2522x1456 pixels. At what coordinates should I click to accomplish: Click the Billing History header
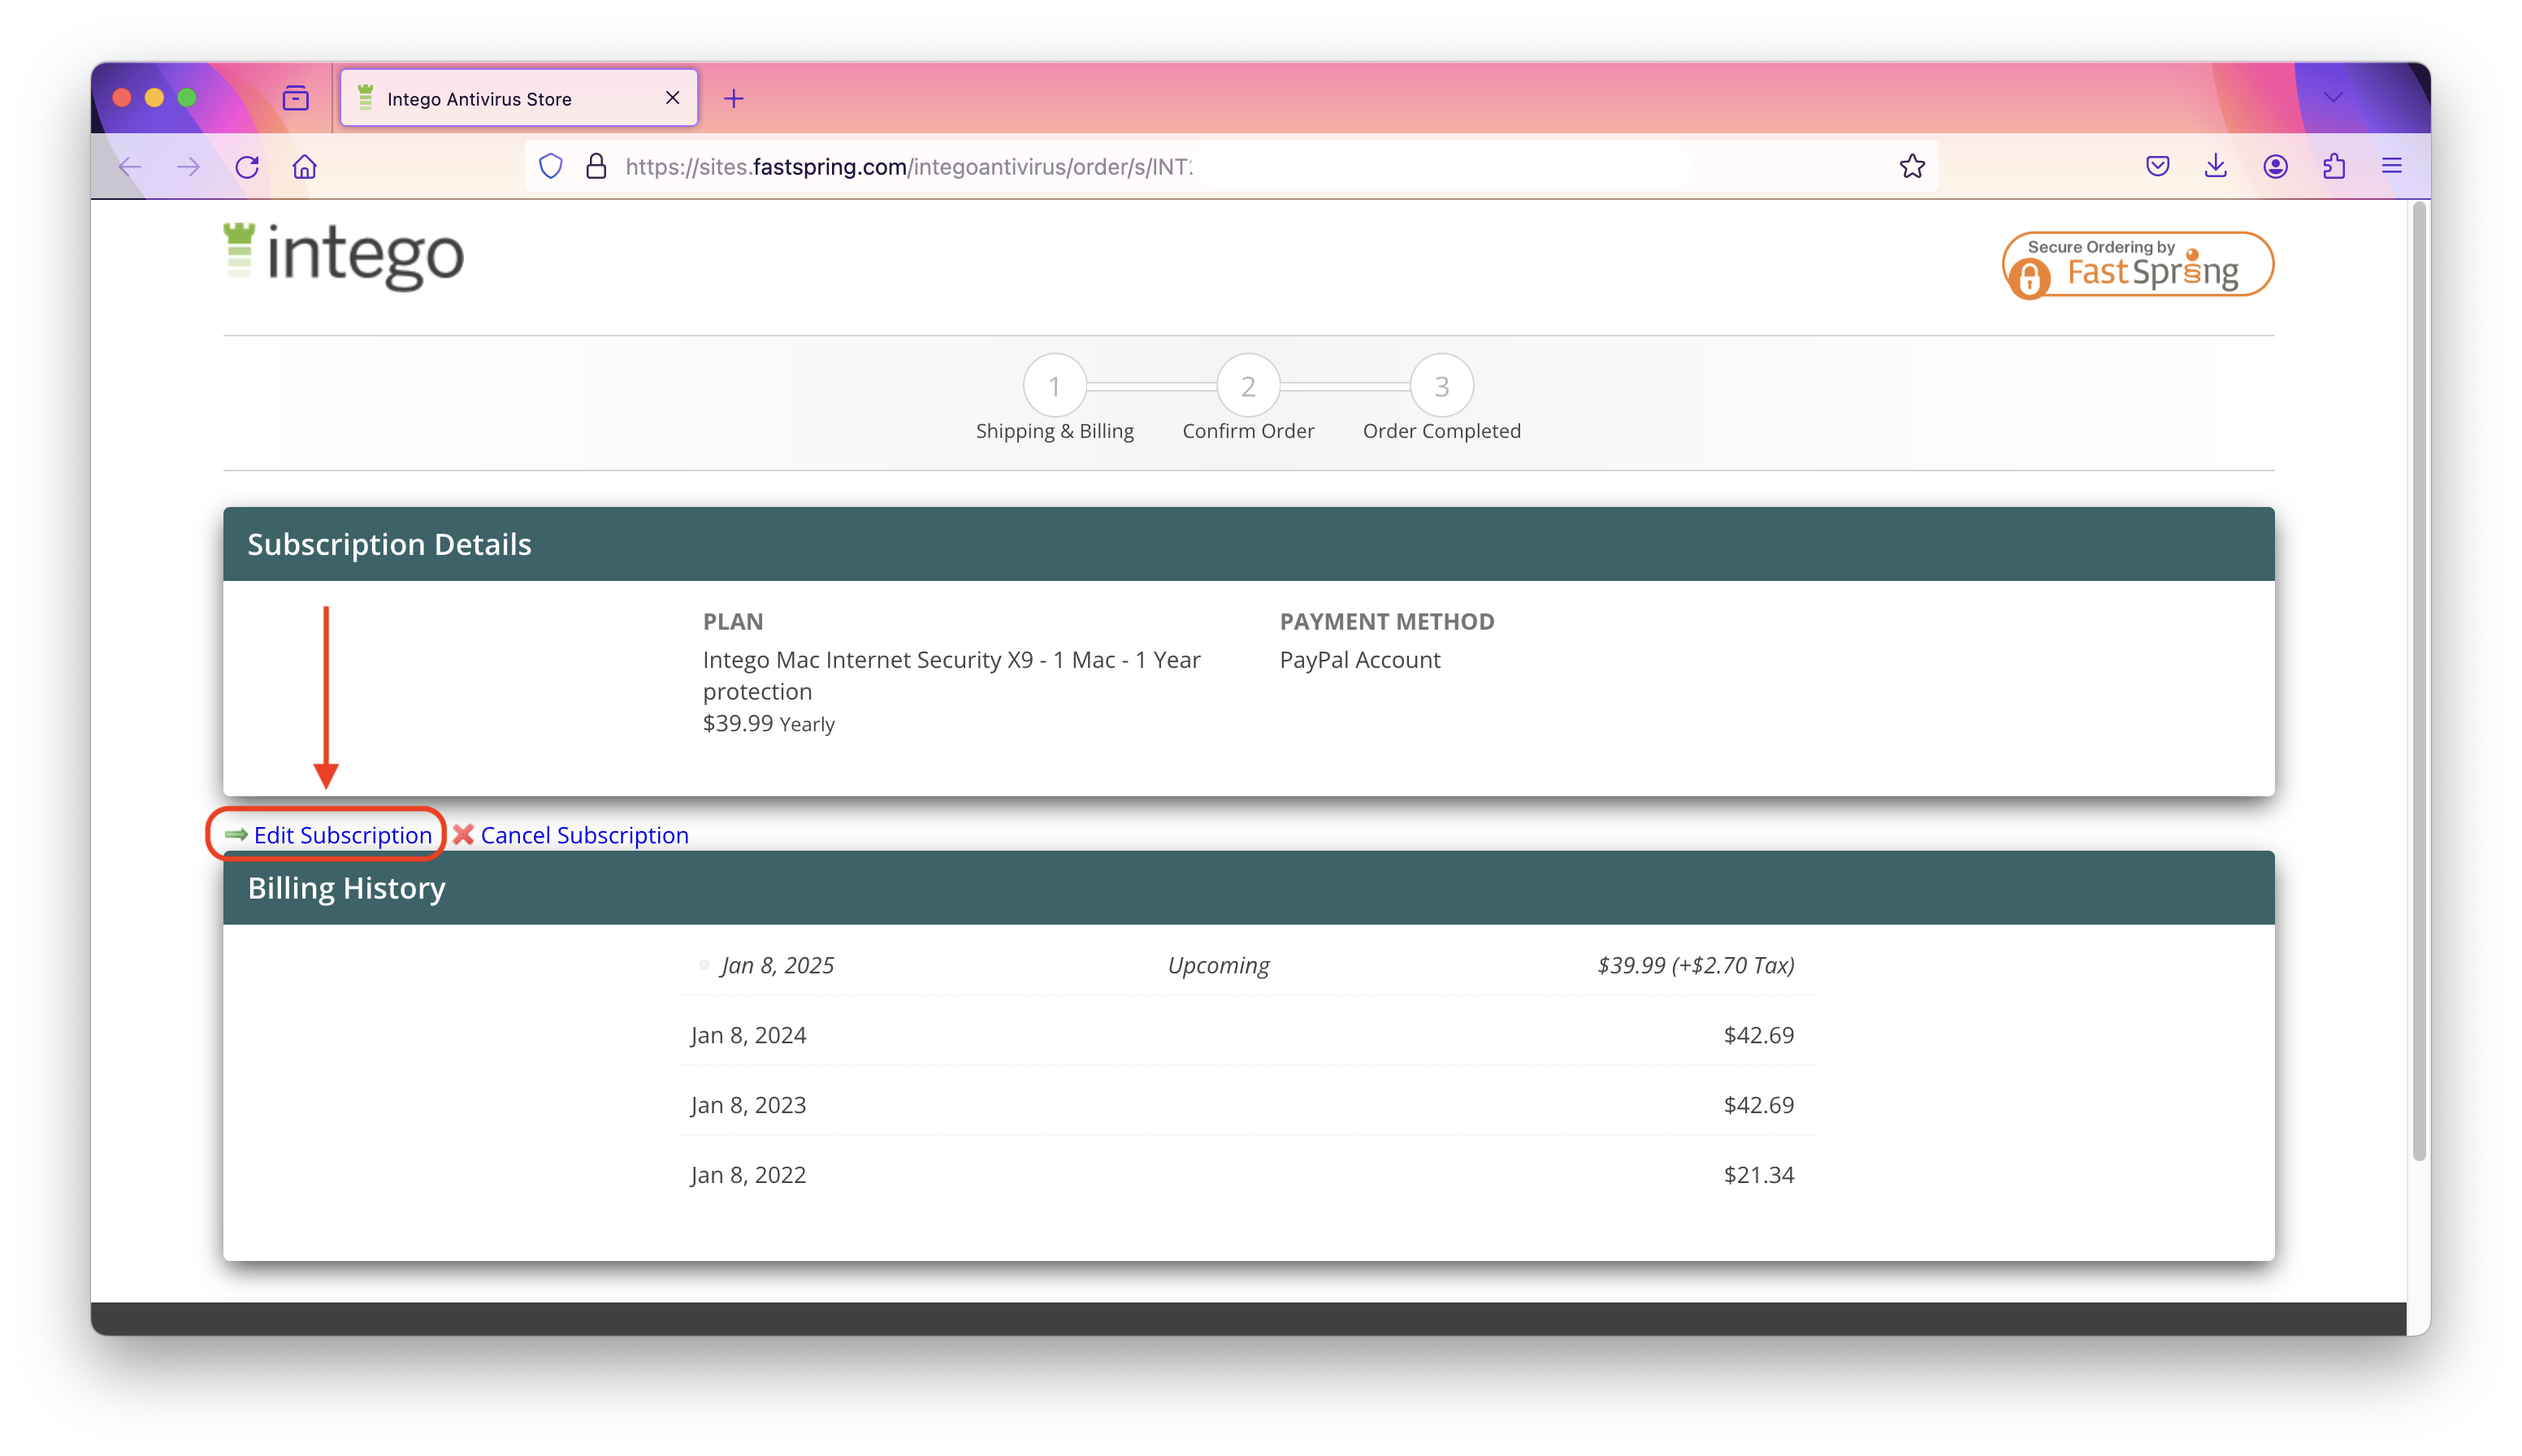(x=1248, y=888)
